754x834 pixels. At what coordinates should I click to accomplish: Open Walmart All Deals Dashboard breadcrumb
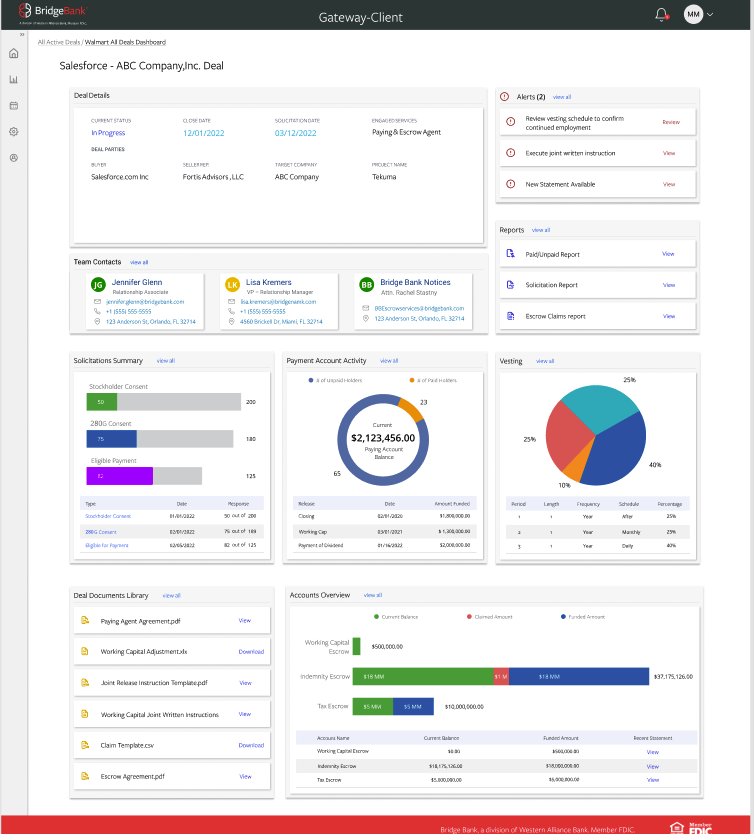[x=125, y=42]
